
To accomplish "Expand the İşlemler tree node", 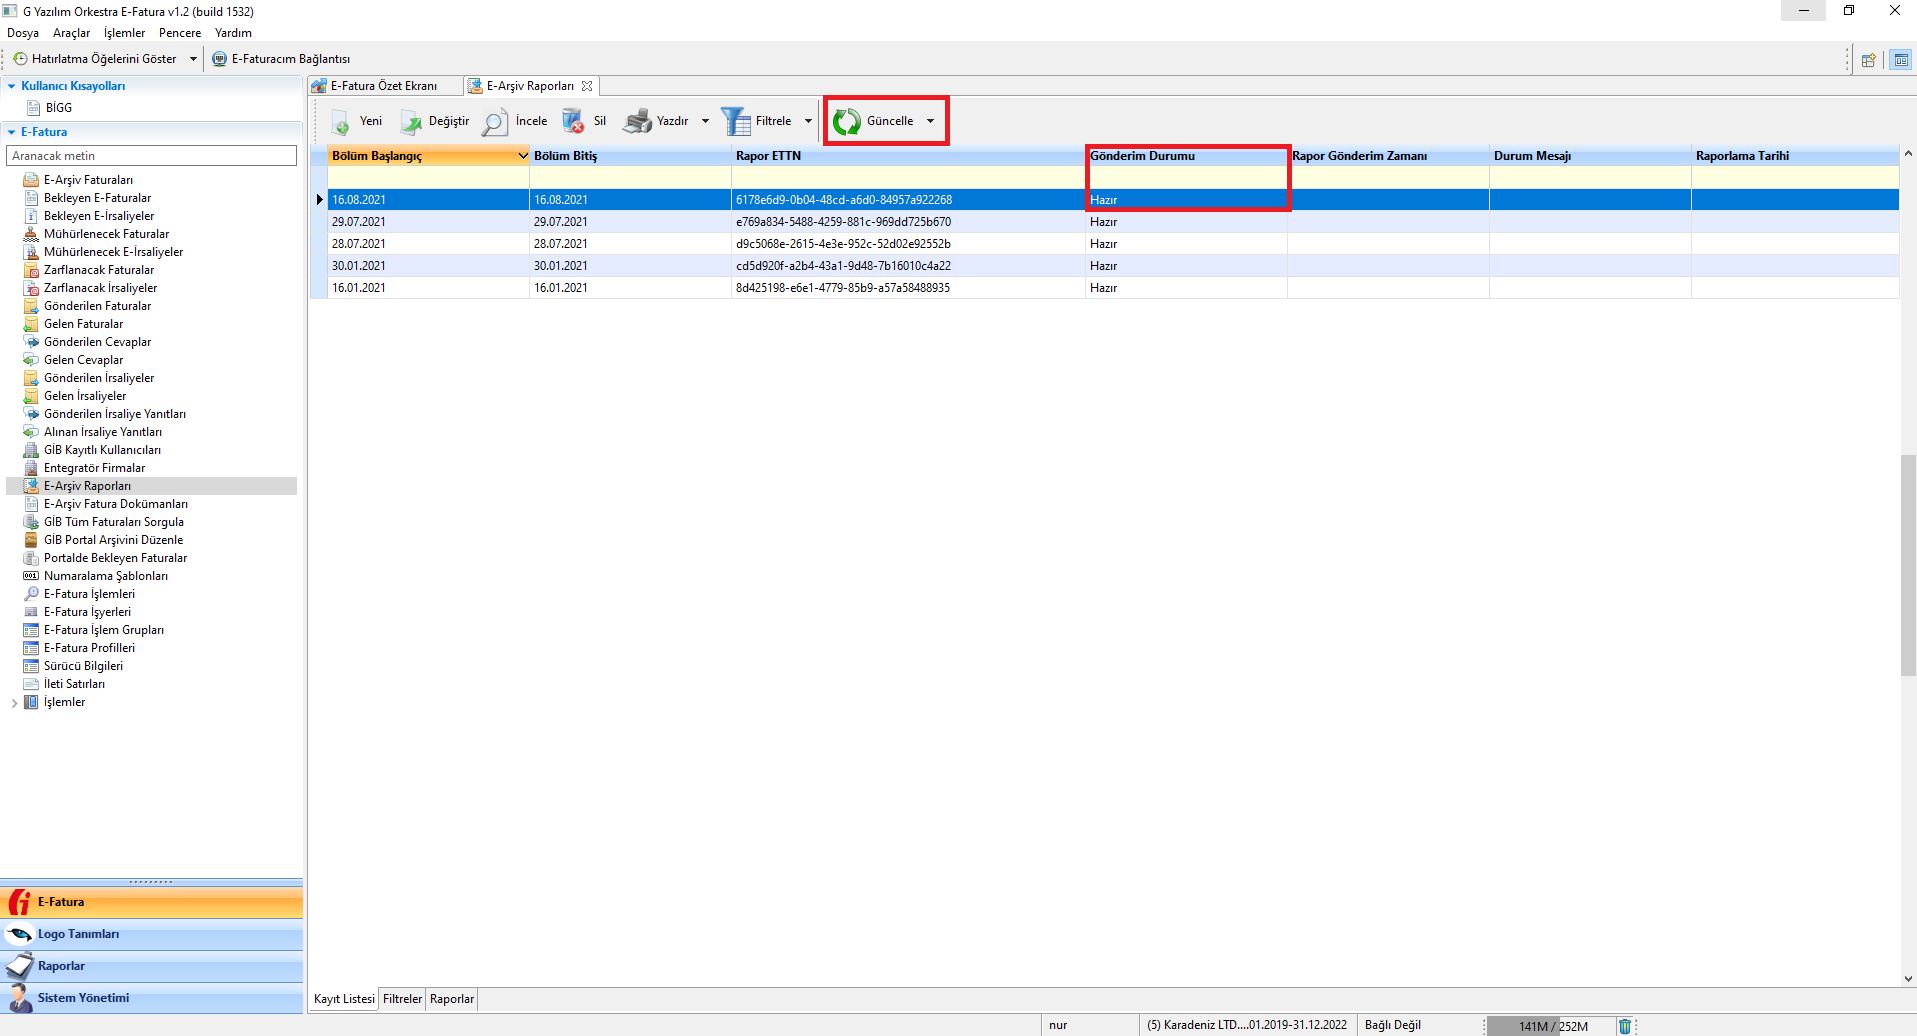I will pyautogui.click(x=14, y=703).
